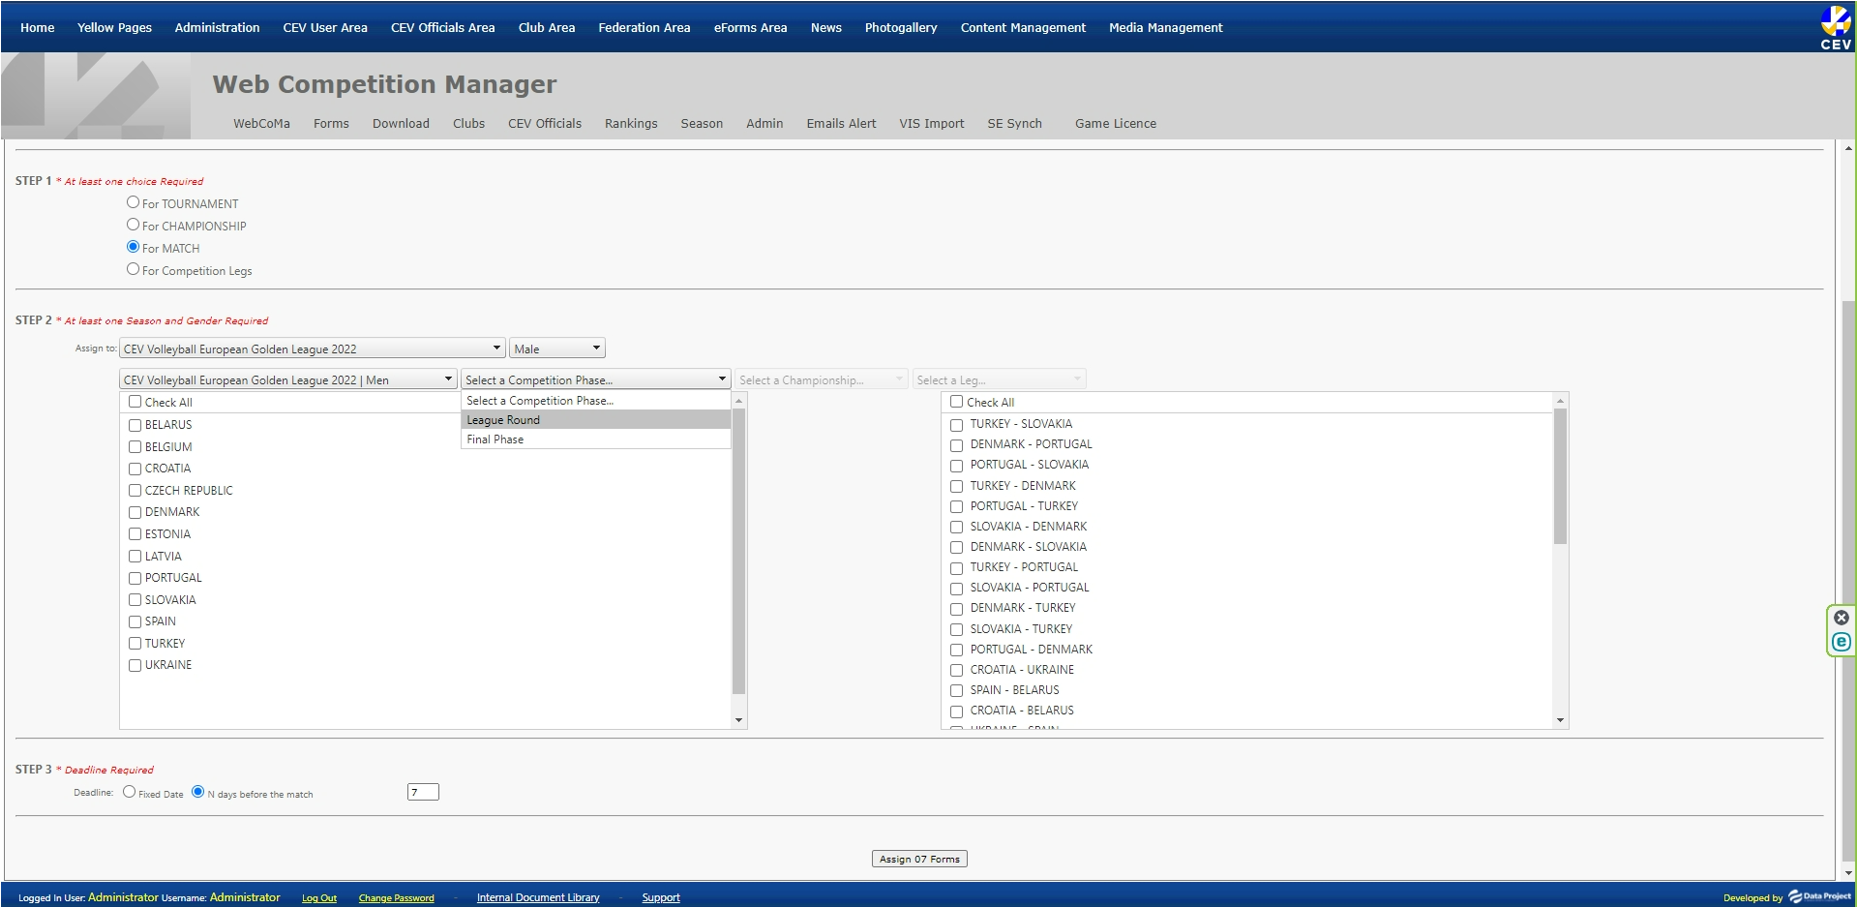
Task: Select the For TOURNAMENT radio button
Action: point(133,202)
